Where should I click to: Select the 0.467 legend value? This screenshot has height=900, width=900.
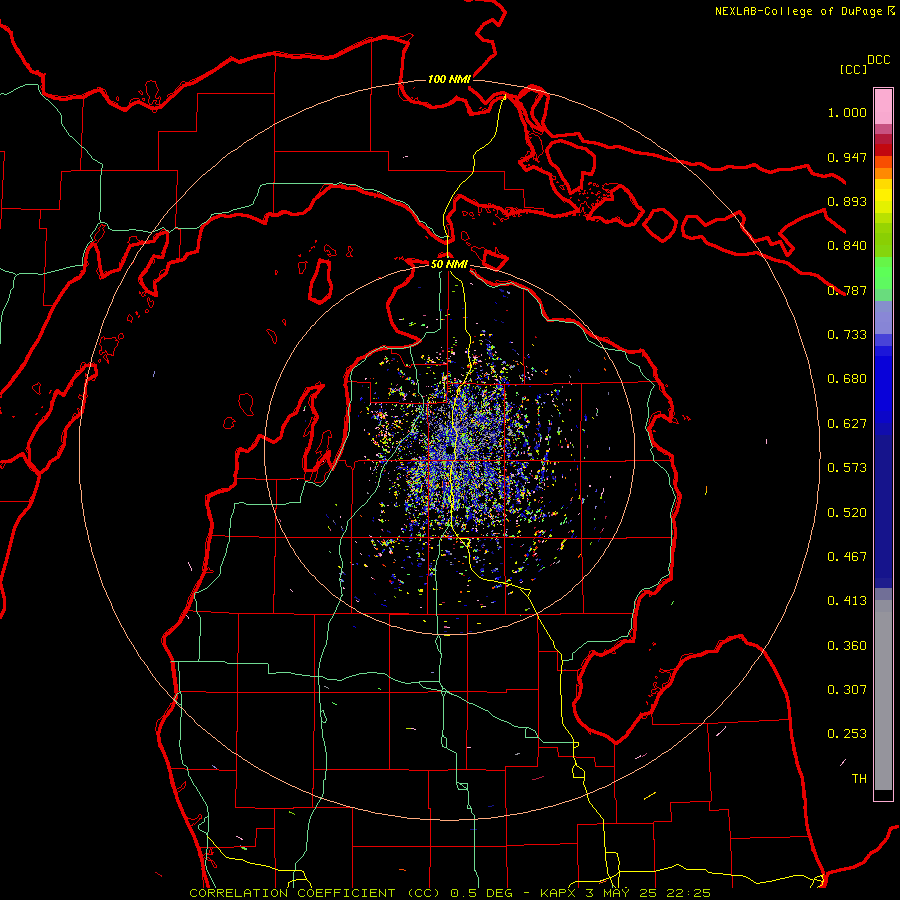(847, 557)
